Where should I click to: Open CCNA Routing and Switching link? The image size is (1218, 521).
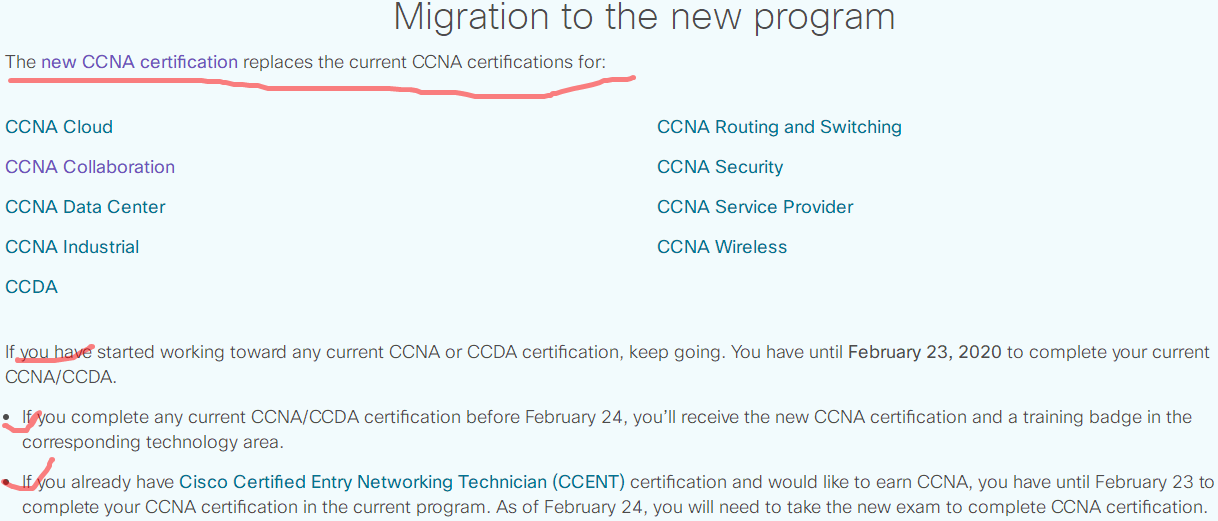(x=779, y=127)
